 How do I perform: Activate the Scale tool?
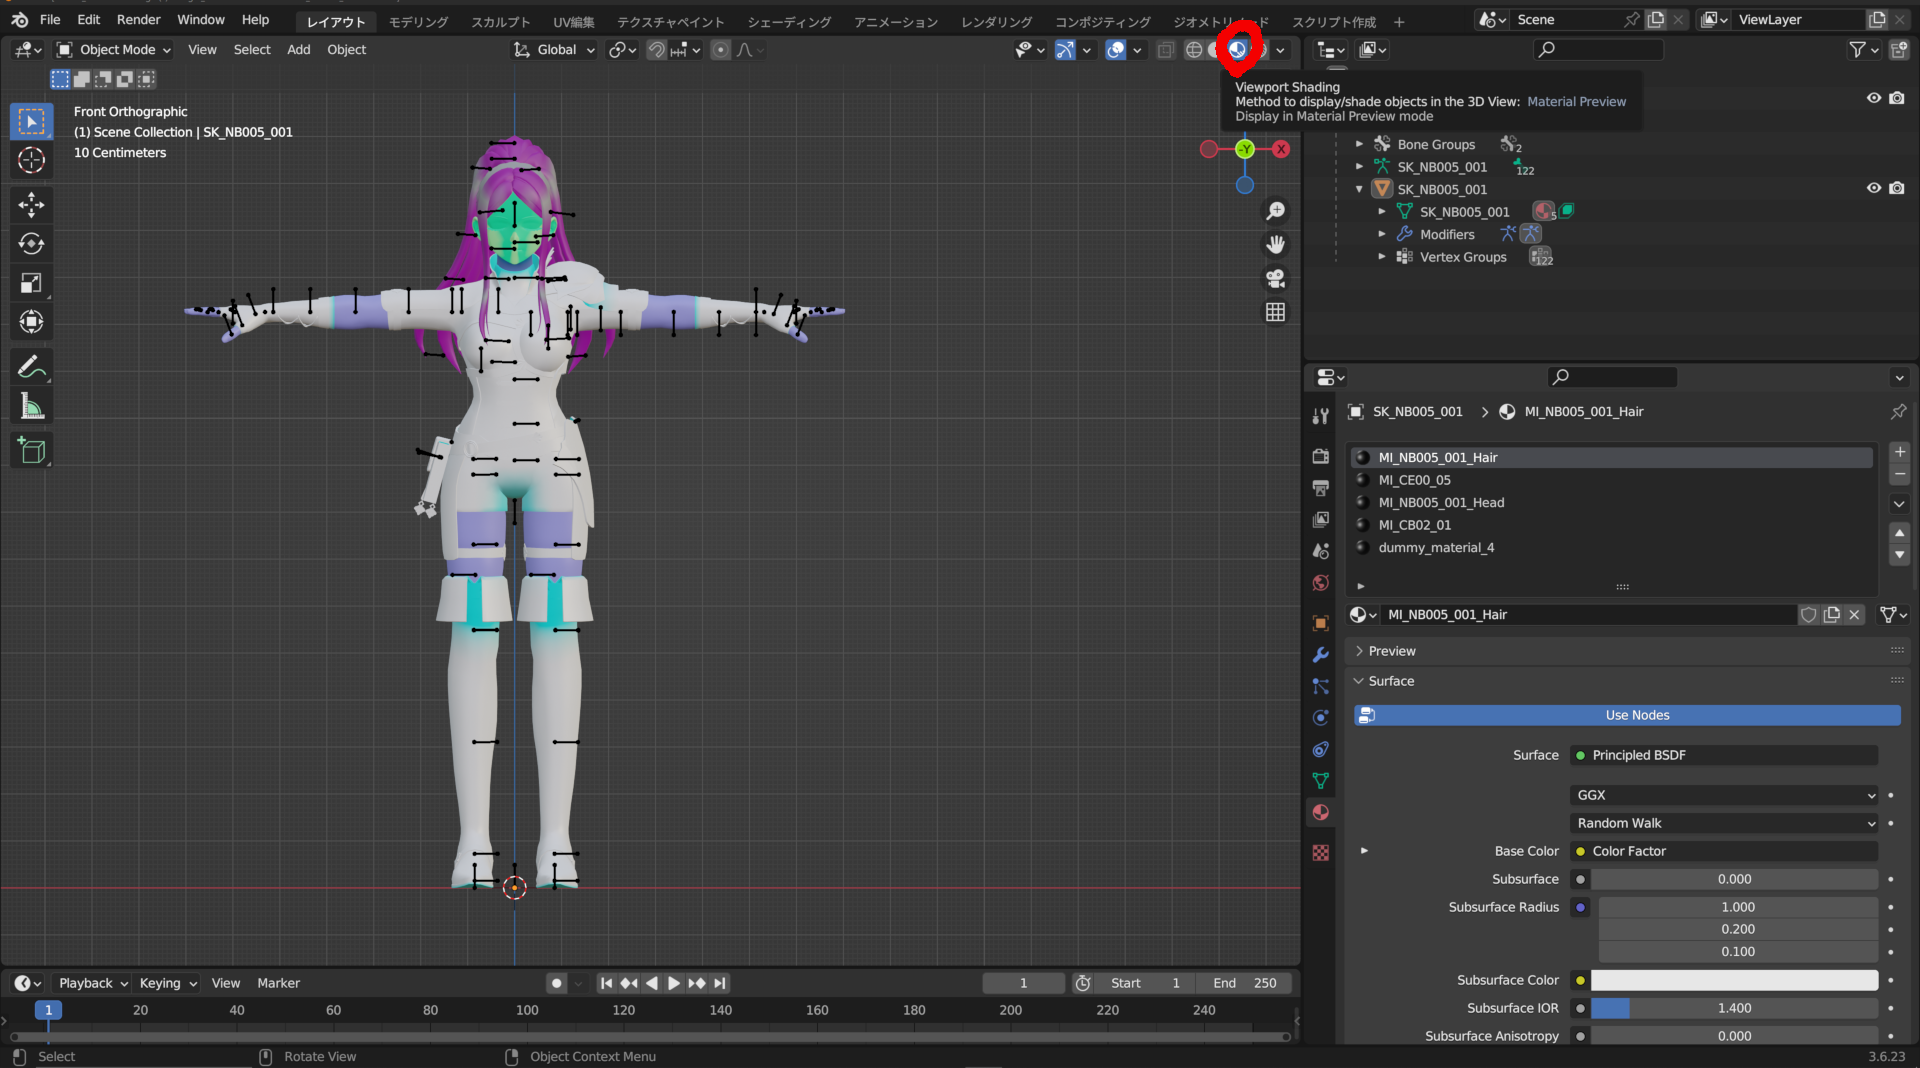pos(31,283)
